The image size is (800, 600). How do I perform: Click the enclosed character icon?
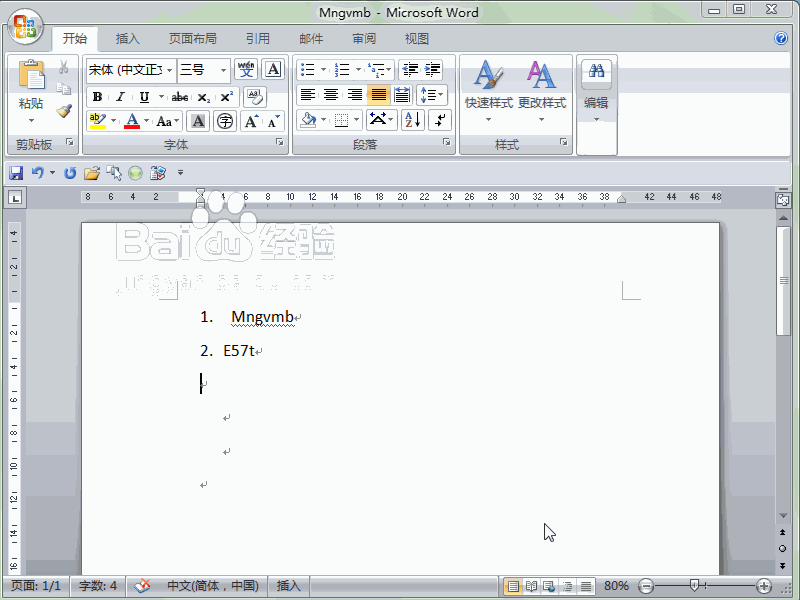pos(225,121)
